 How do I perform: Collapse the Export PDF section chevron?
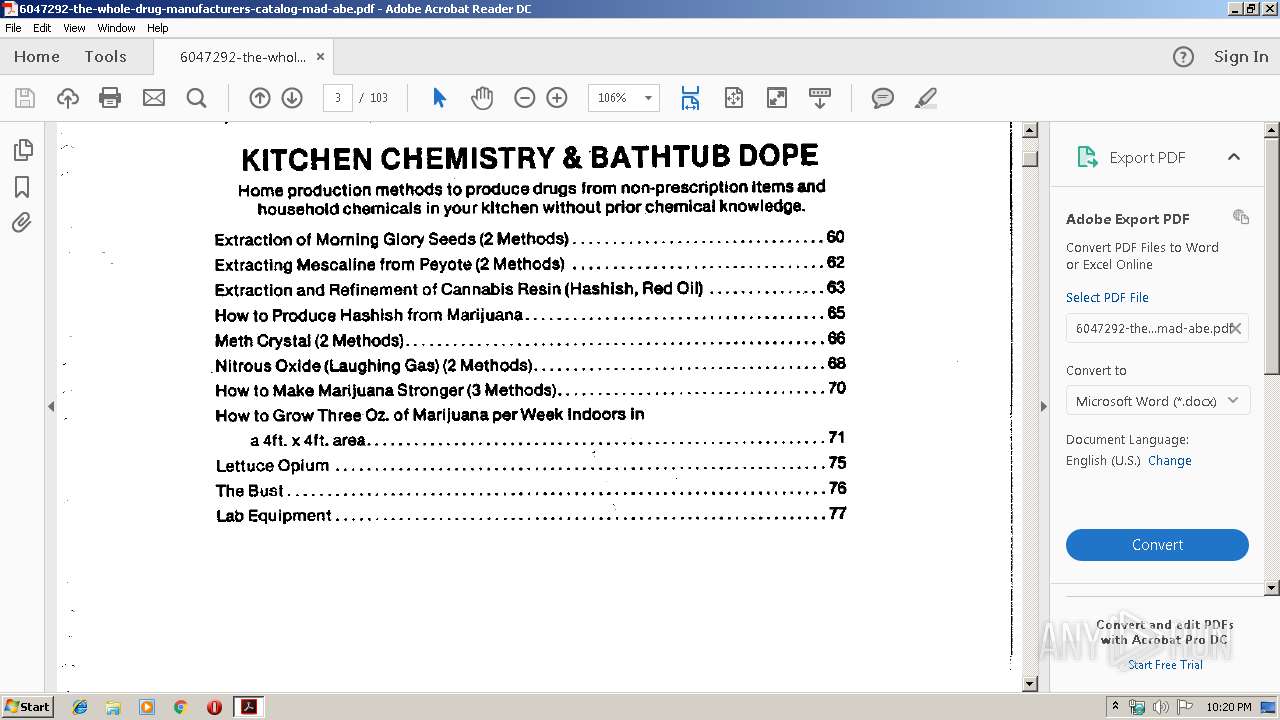1234,157
